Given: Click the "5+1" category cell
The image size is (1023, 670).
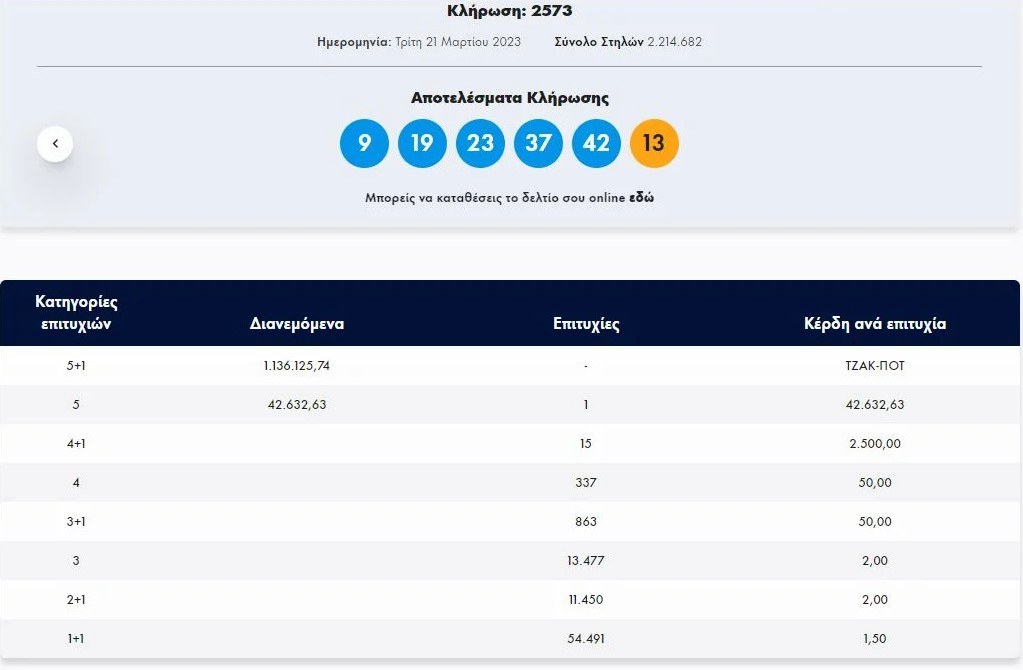Looking at the screenshot, I should pyautogui.click(x=76, y=365).
